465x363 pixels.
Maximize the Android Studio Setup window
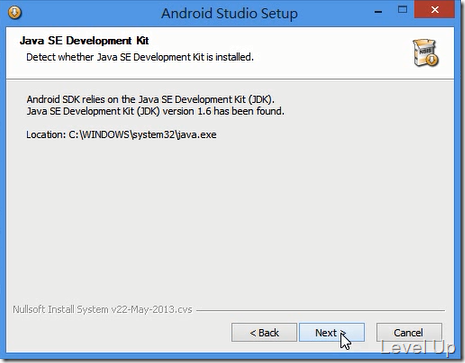click(x=402, y=10)
